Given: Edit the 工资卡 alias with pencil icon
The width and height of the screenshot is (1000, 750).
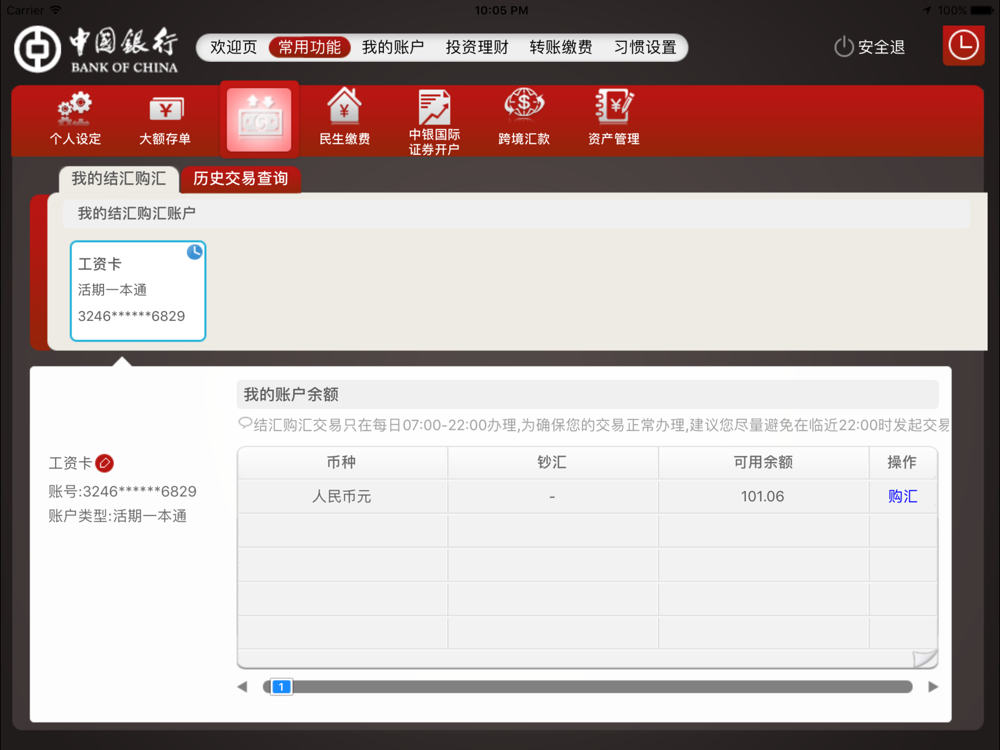Looking at the screenshot, I should click(105, 464).
